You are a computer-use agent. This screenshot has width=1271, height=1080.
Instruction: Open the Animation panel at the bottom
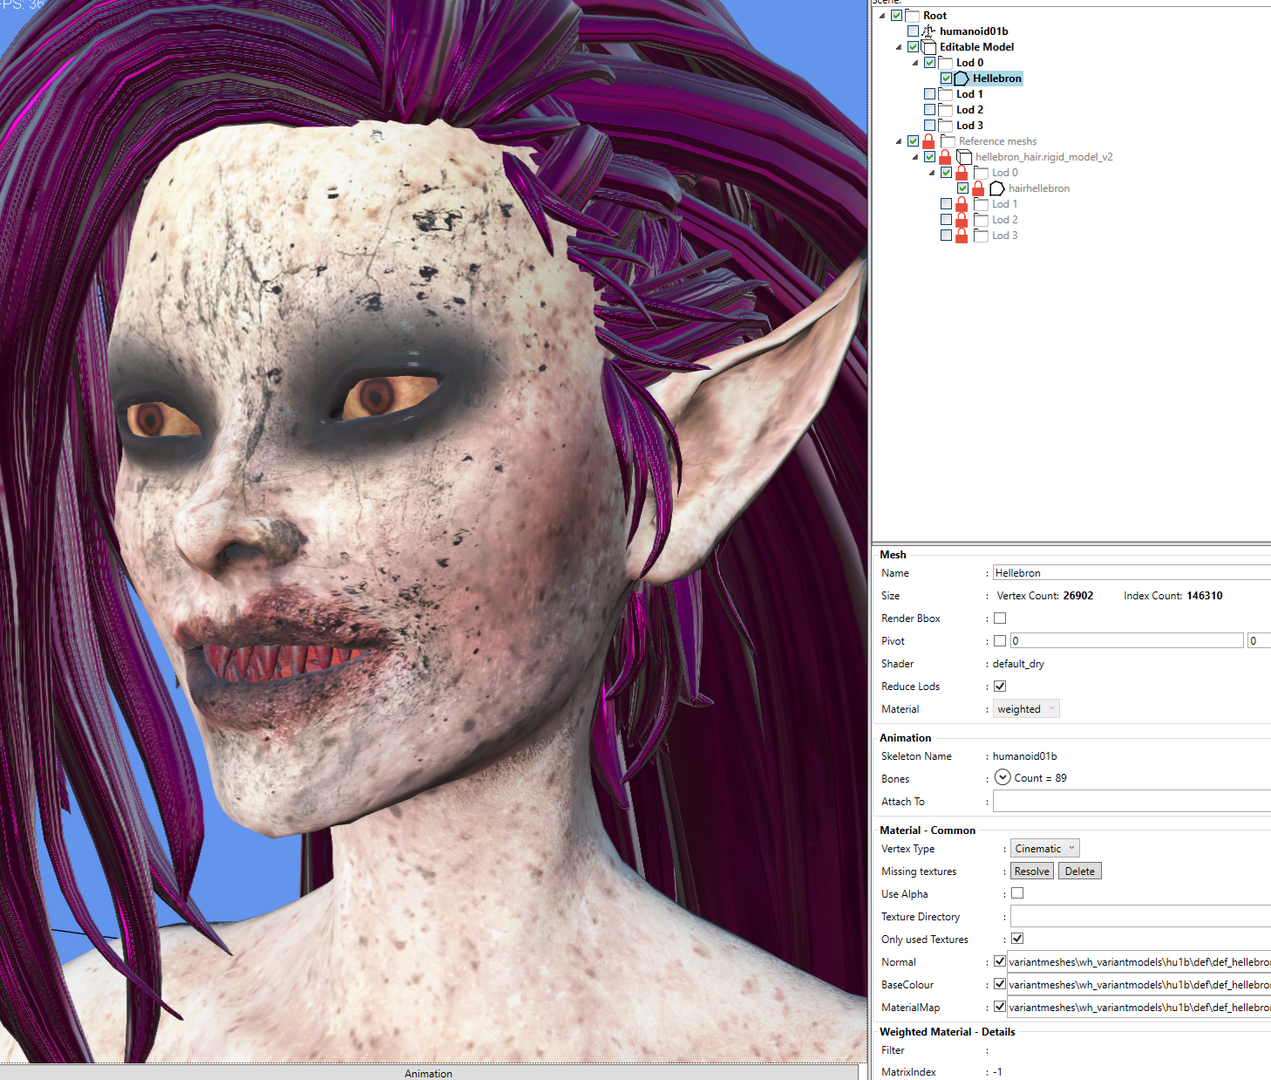coord(428,1073)
